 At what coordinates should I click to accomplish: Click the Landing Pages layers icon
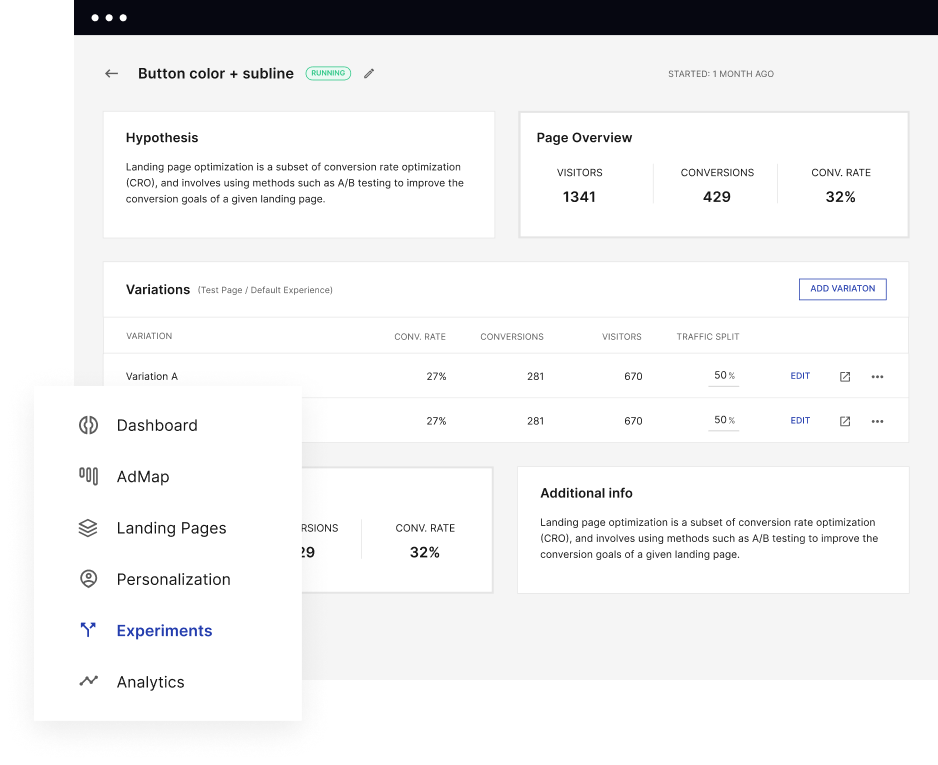(88, 527)
